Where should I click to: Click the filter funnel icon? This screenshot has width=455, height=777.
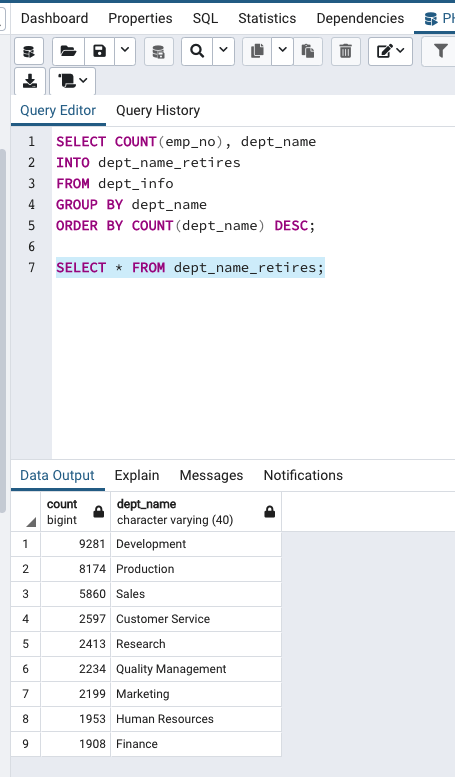pos(441,51)
